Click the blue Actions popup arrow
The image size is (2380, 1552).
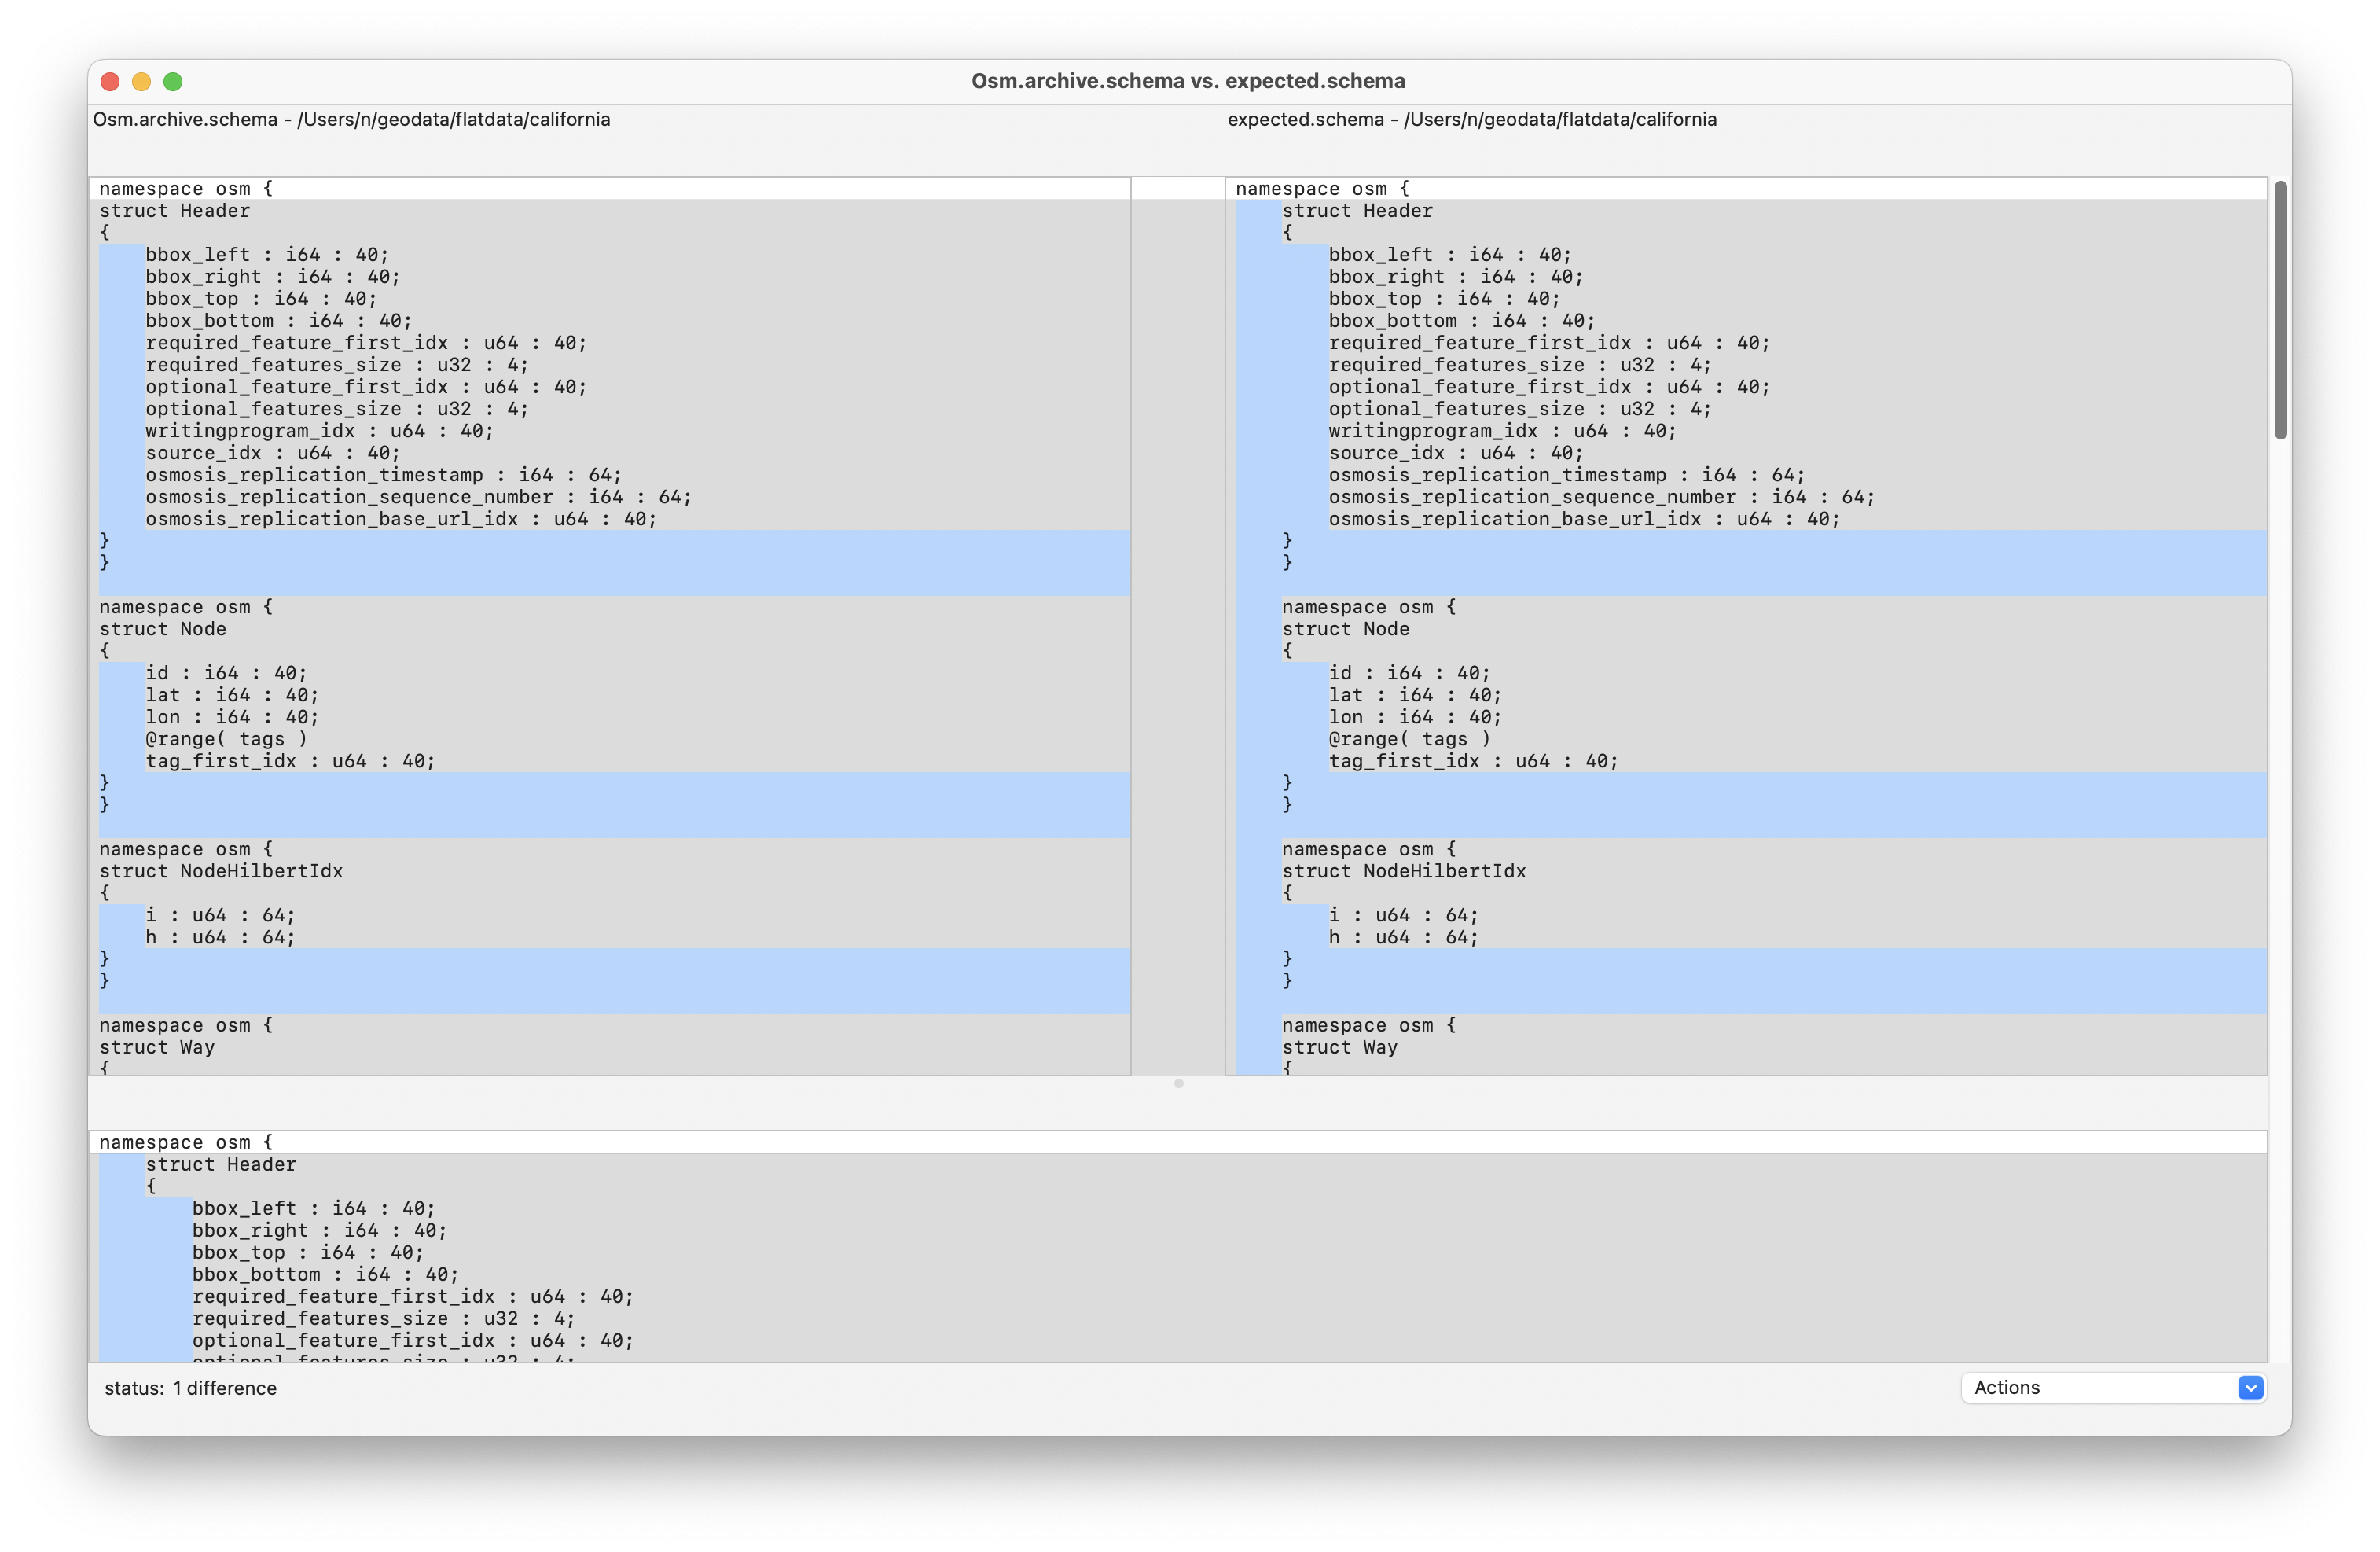[2250, 1388]
